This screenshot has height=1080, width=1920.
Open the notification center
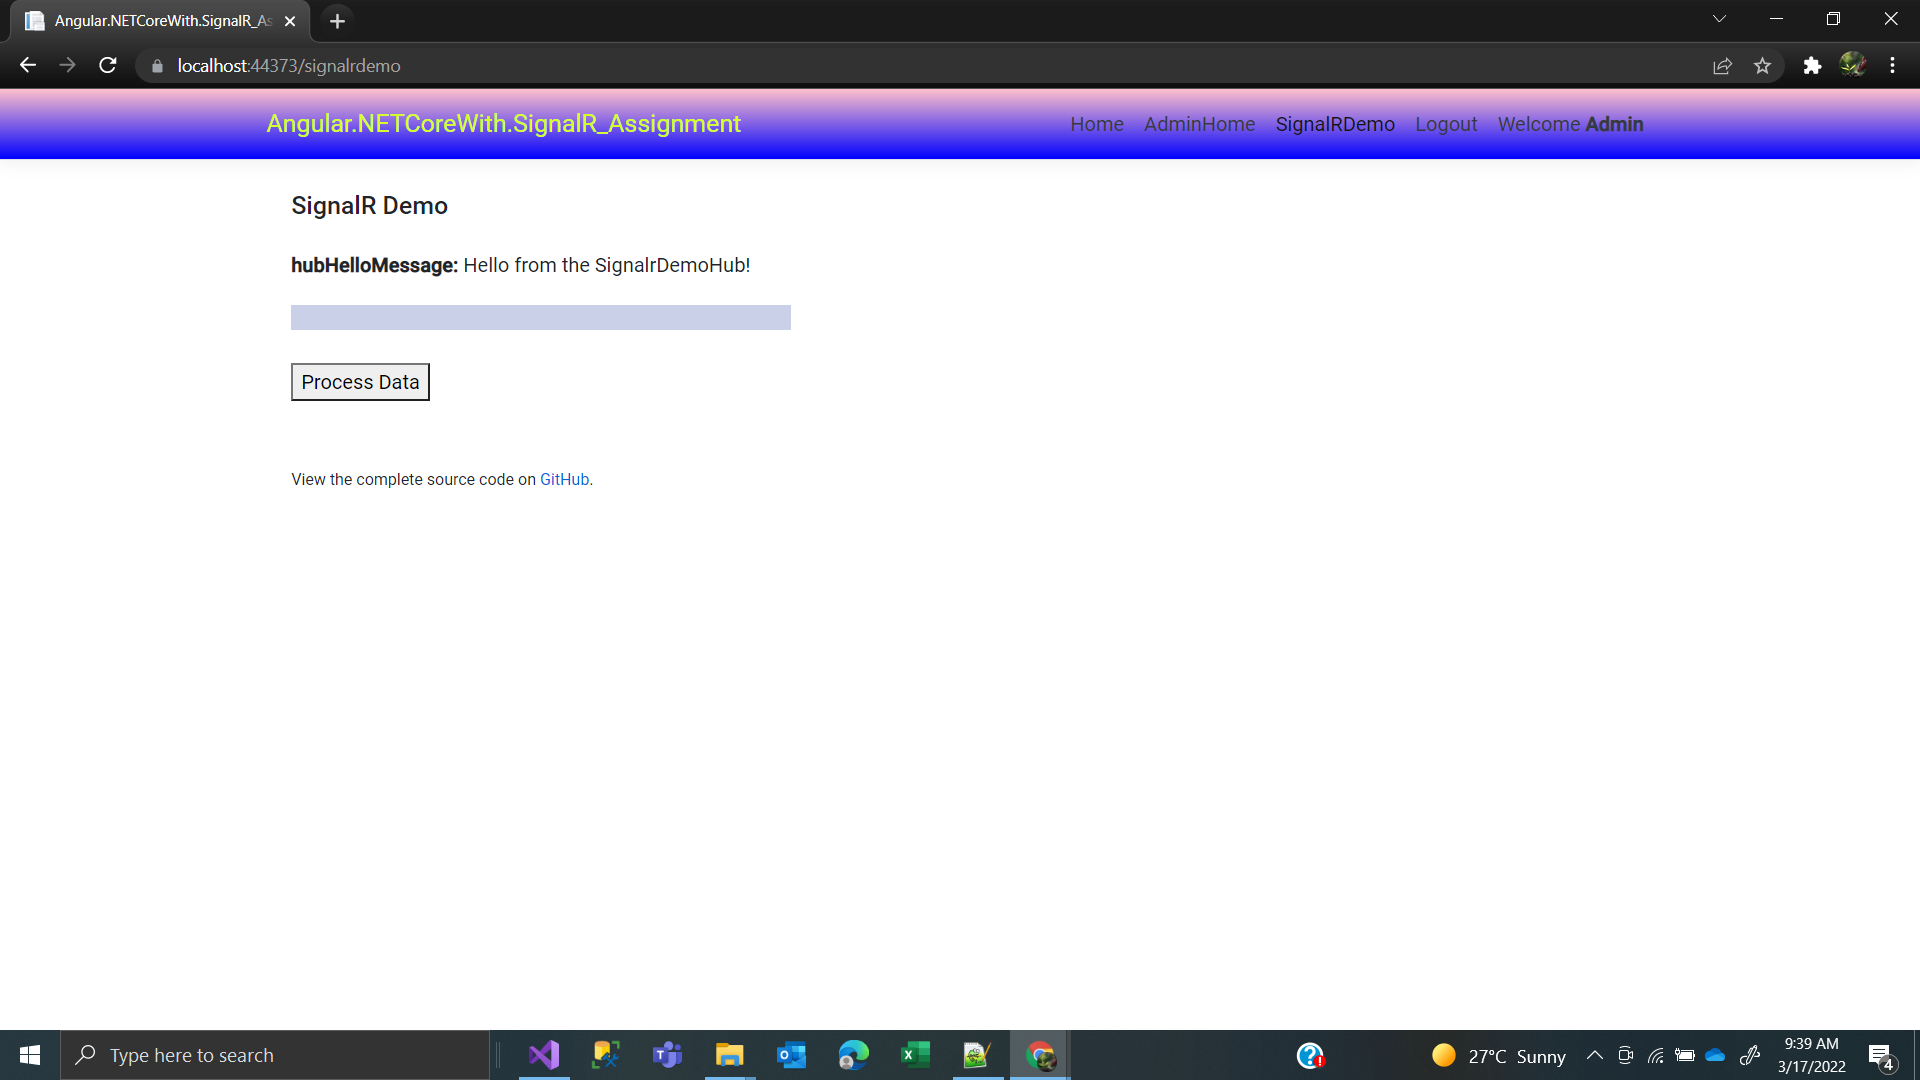[x=1880, y=1056]
